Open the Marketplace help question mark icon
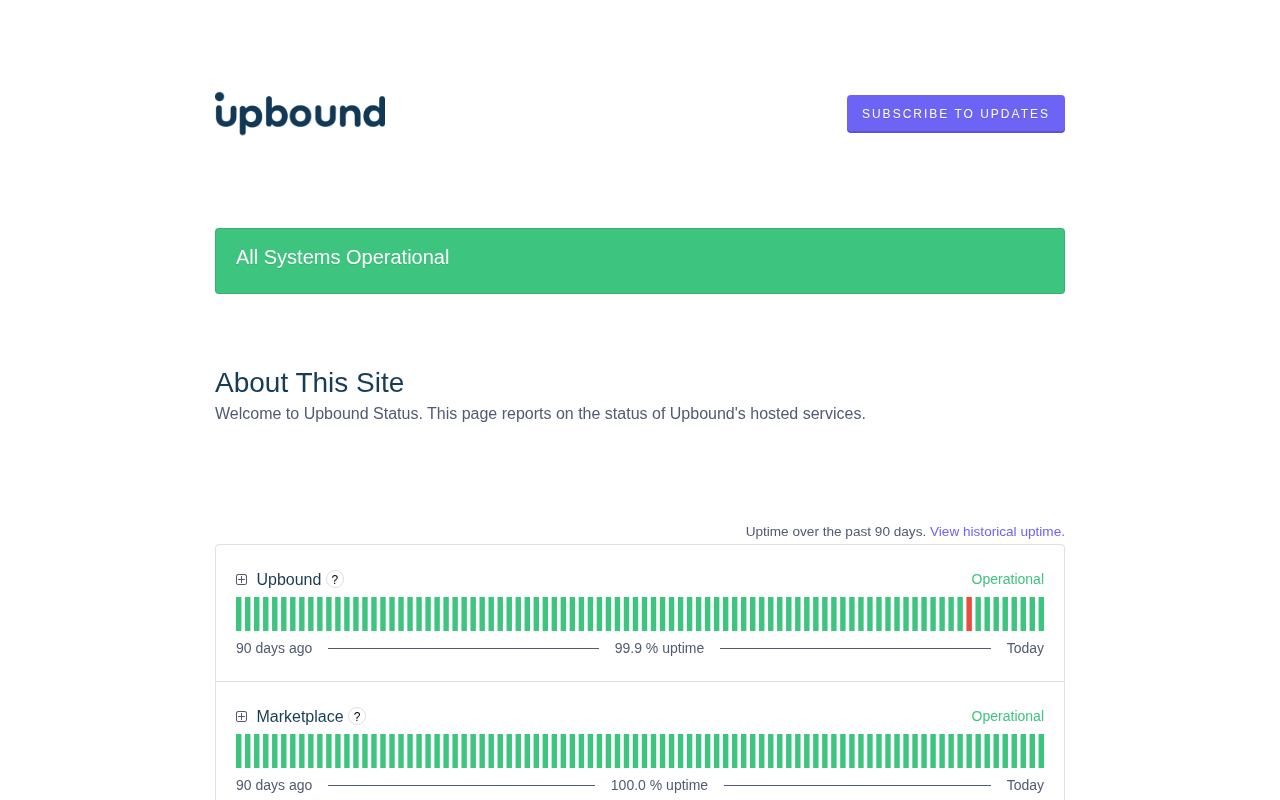The height and width of the screenshot is (800, 1280). 357,716
